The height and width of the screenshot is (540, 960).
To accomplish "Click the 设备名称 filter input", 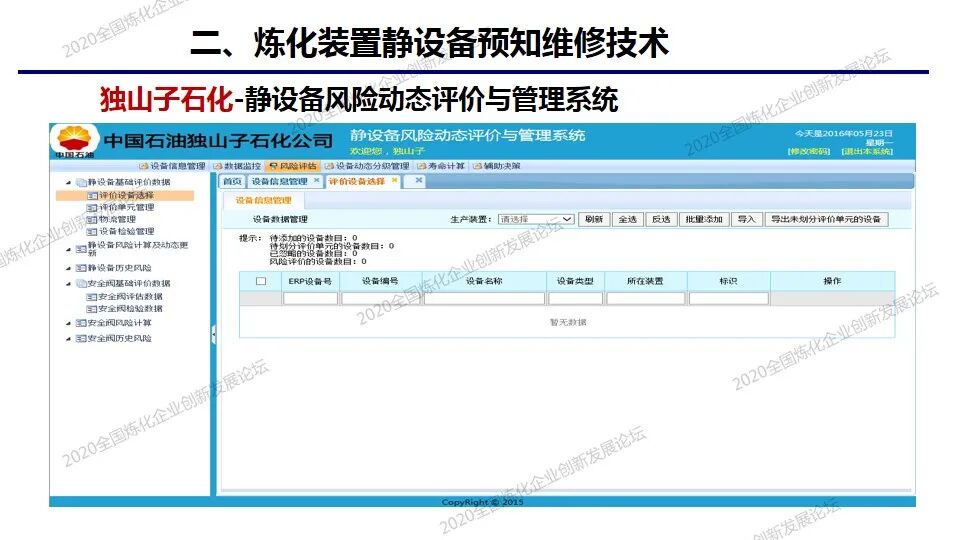I will [x=484, y=298].
